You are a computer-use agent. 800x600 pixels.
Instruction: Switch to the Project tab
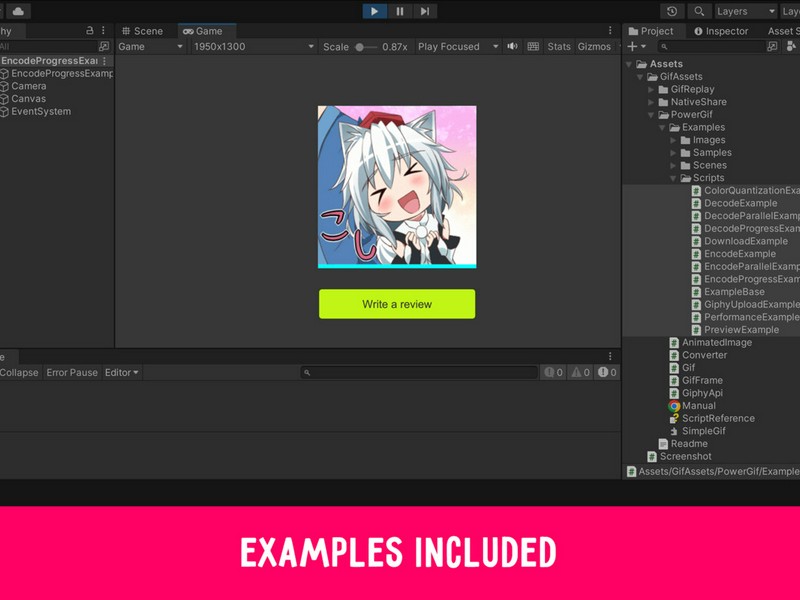[651, 31]
